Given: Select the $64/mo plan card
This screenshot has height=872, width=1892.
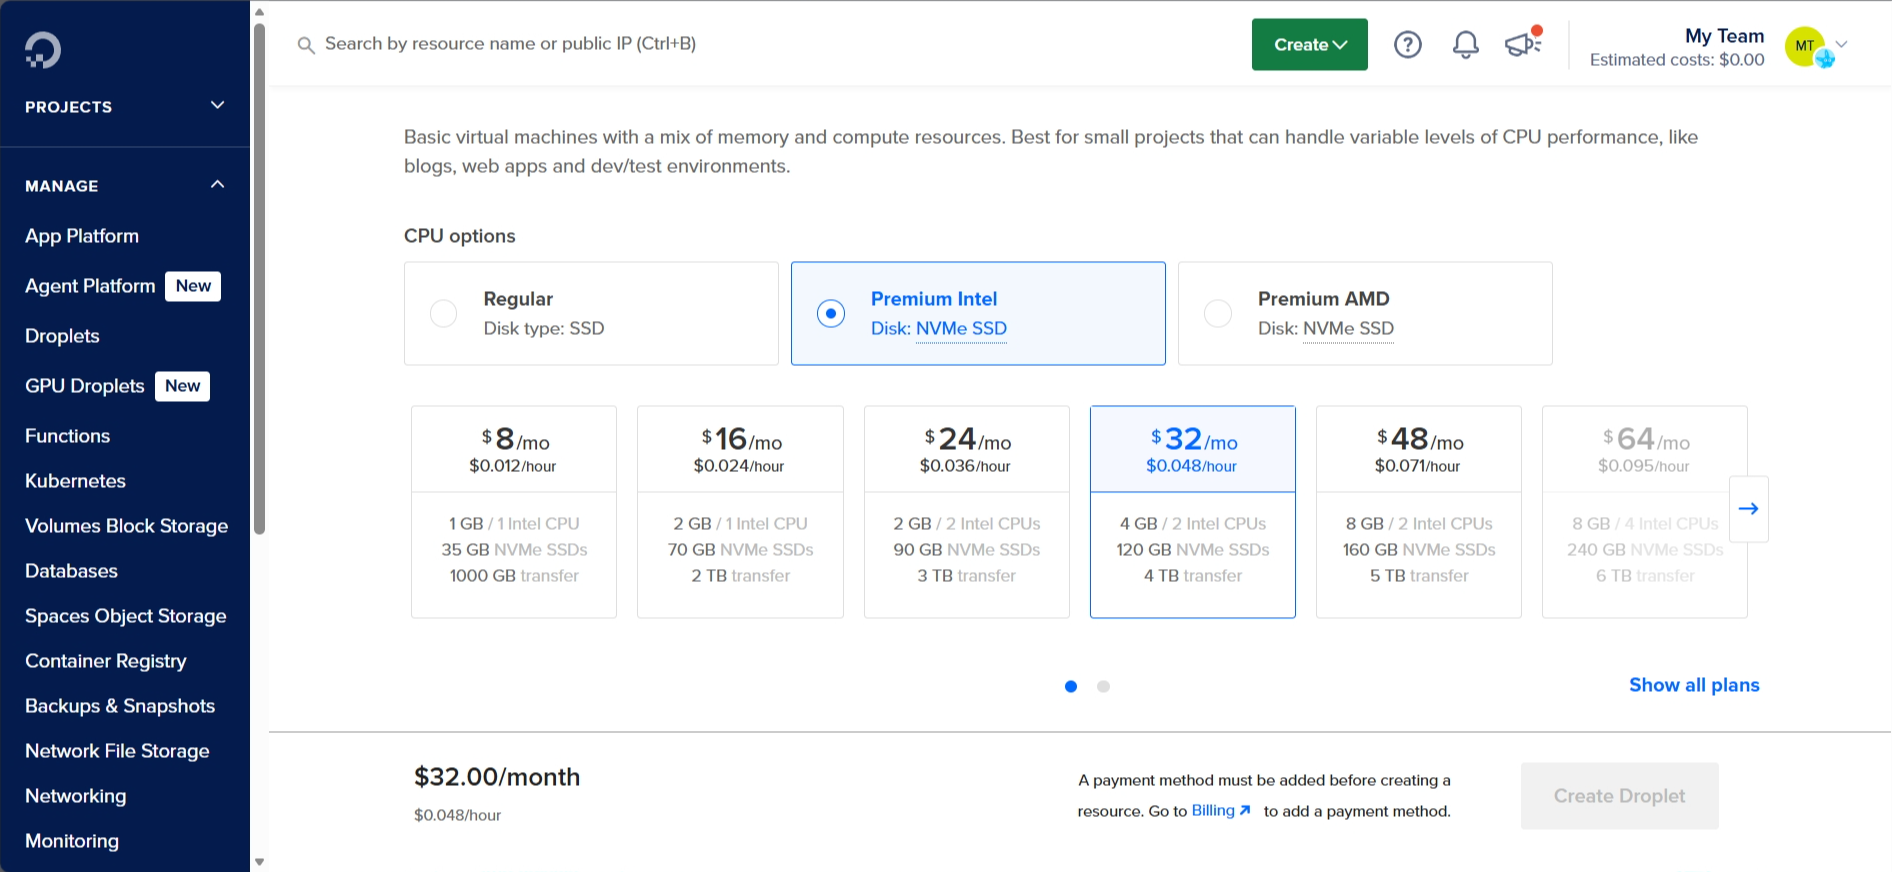Looking at the screenshot, I should [1645, 512].
